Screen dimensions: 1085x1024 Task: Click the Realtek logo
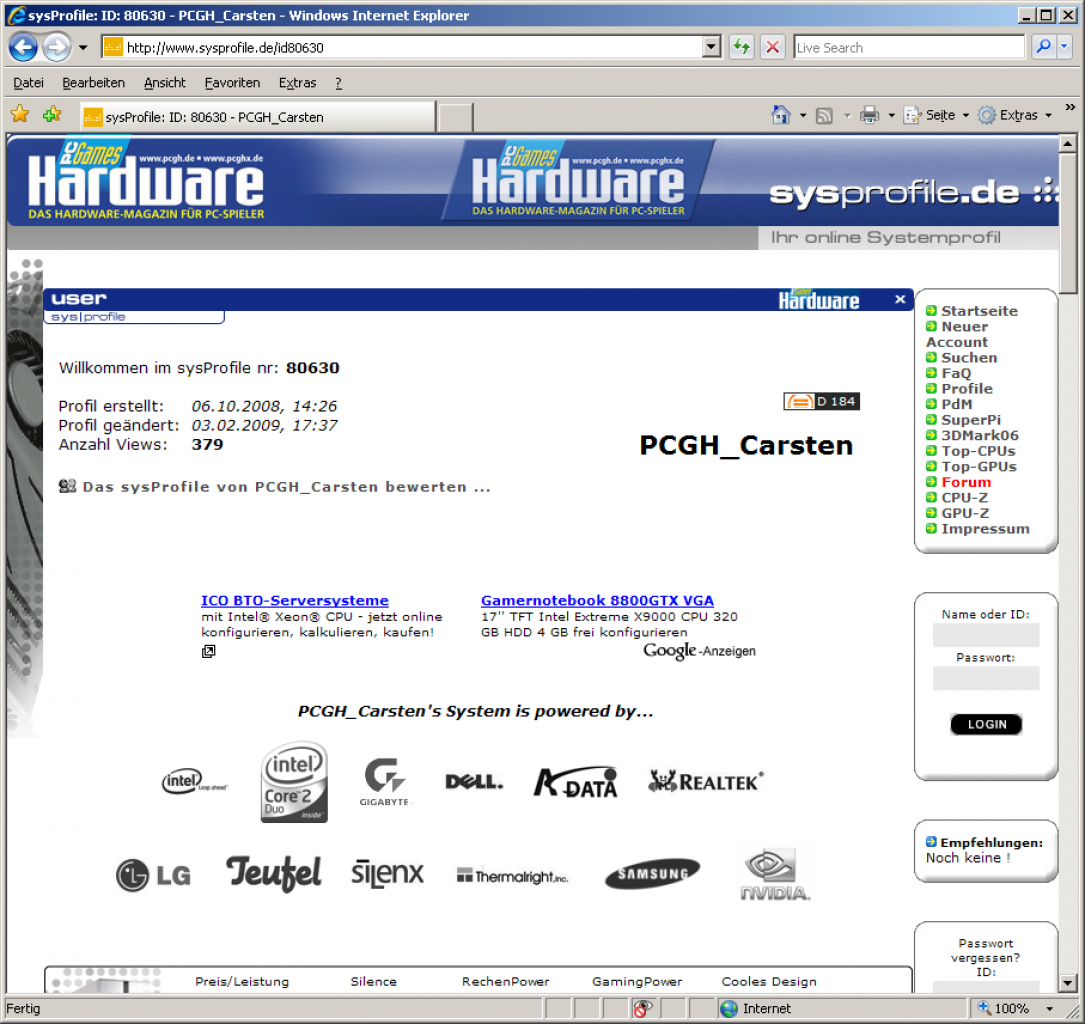706,782
